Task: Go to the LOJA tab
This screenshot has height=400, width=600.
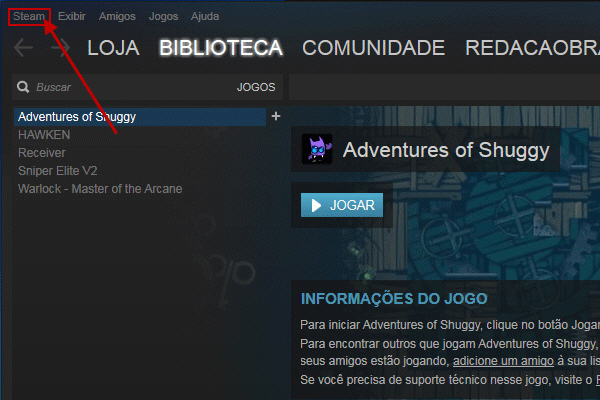Action: 113,48
